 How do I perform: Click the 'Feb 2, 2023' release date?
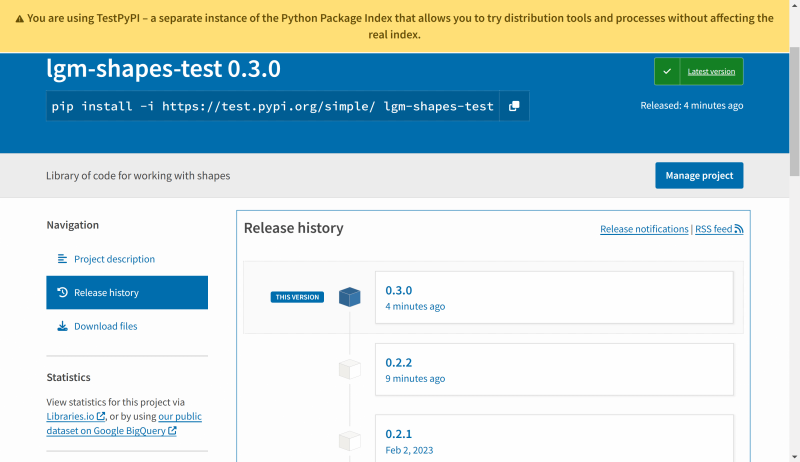(409, 450)
